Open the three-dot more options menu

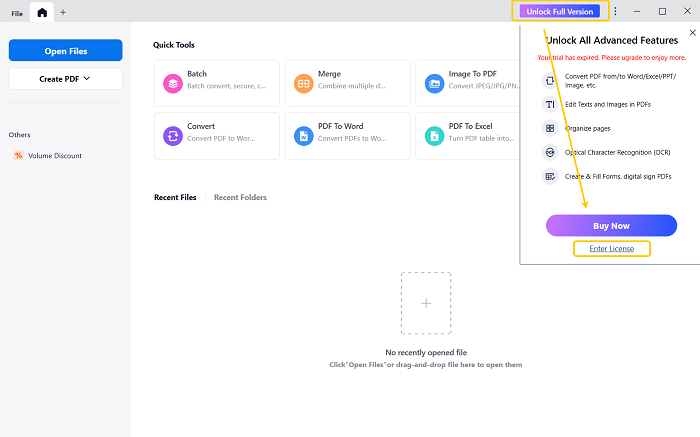615,12
